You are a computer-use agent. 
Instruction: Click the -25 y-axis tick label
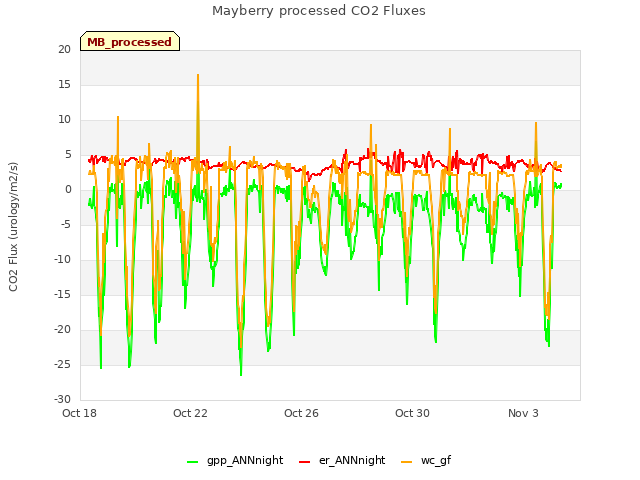pos(62,364)
